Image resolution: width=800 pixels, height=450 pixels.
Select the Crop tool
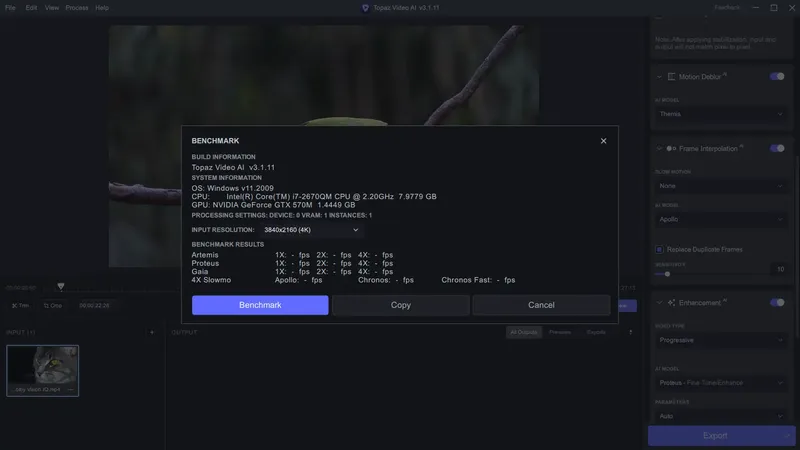53,306
